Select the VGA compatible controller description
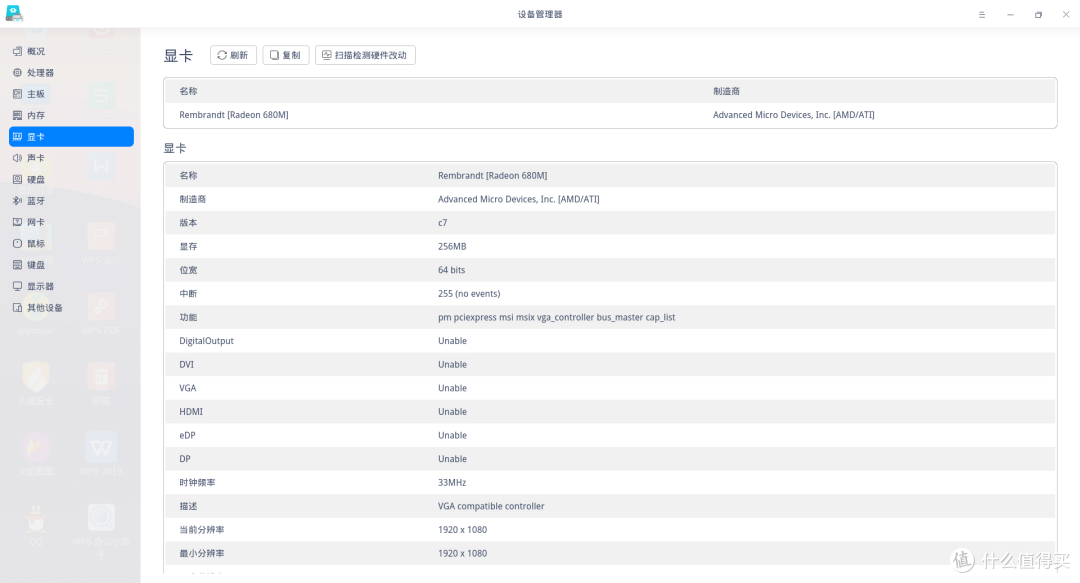Image resolution: width=1080 pixels, height=583 pixels. point(491,506)
